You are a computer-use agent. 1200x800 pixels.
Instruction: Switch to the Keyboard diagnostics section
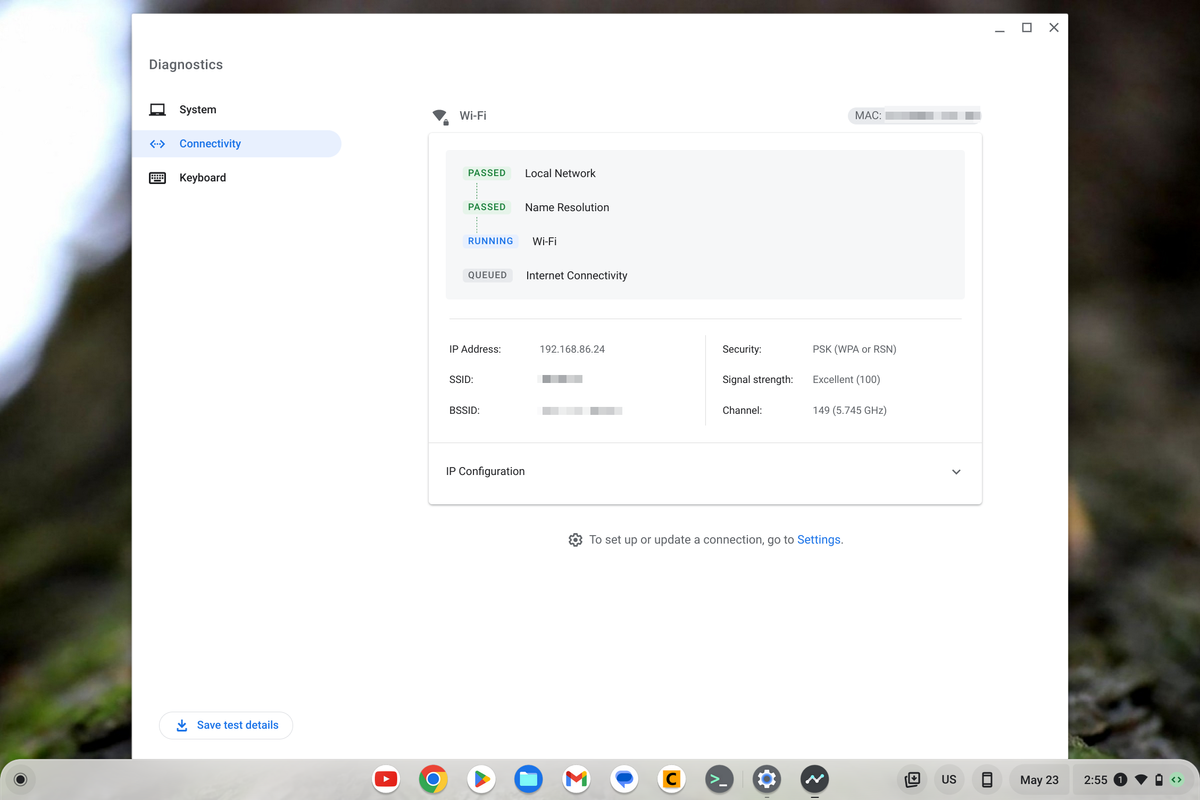point(202,177)
